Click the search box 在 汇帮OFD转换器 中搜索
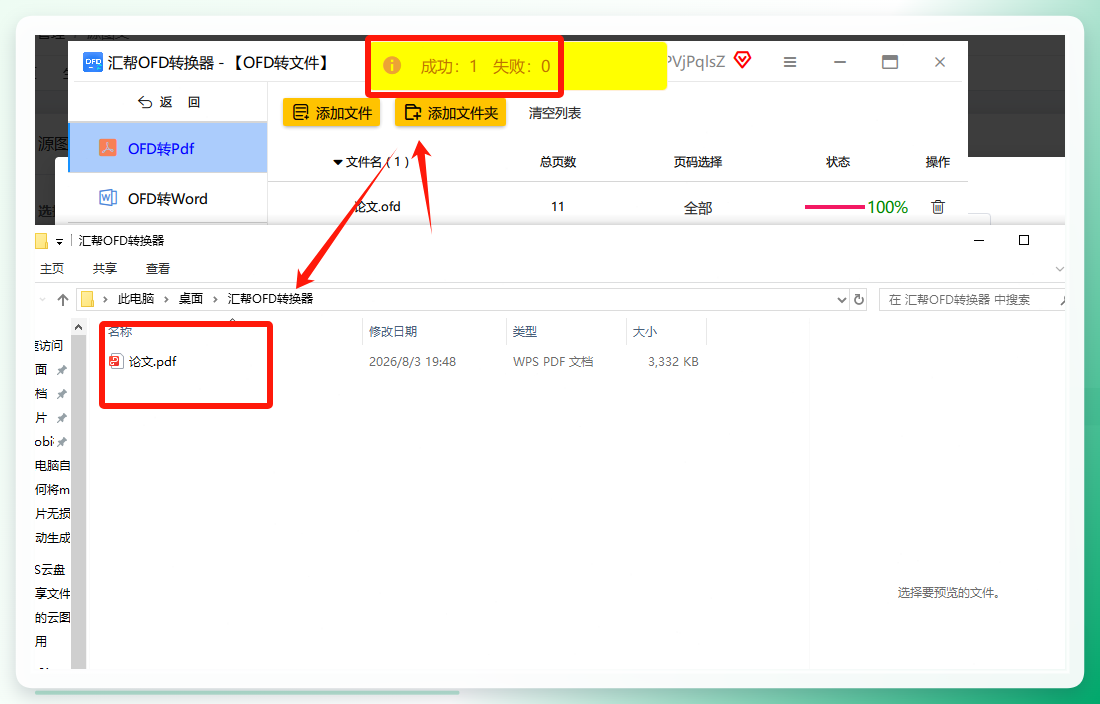 (972, 300)
